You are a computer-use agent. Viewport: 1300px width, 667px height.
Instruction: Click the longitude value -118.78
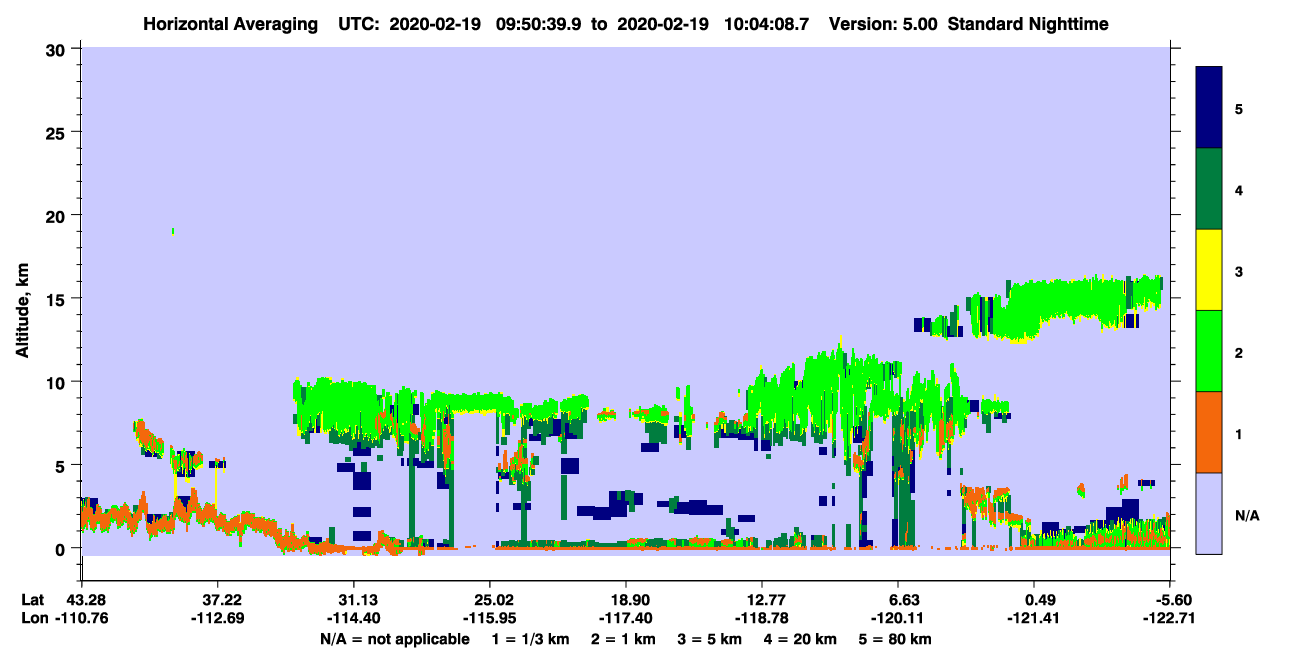pos(762,618)
